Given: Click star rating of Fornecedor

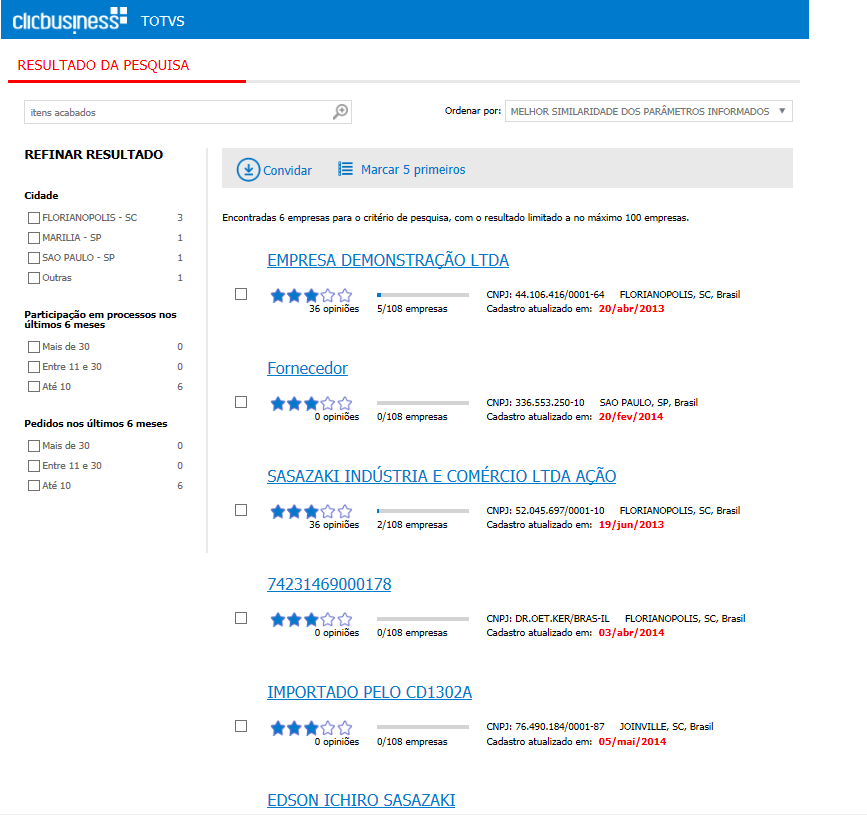Looking at the screenshot, I should pos(311,403).
